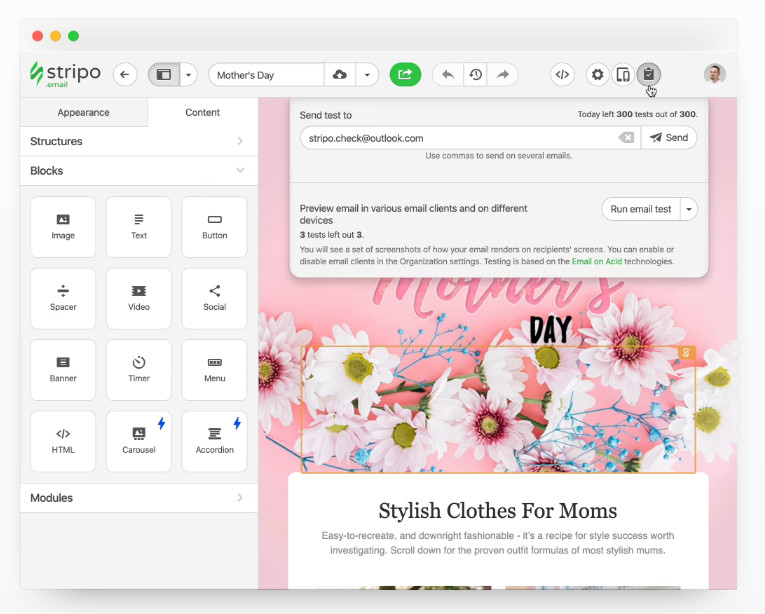Open the layout view dropdown arrow

coord(188,74)
